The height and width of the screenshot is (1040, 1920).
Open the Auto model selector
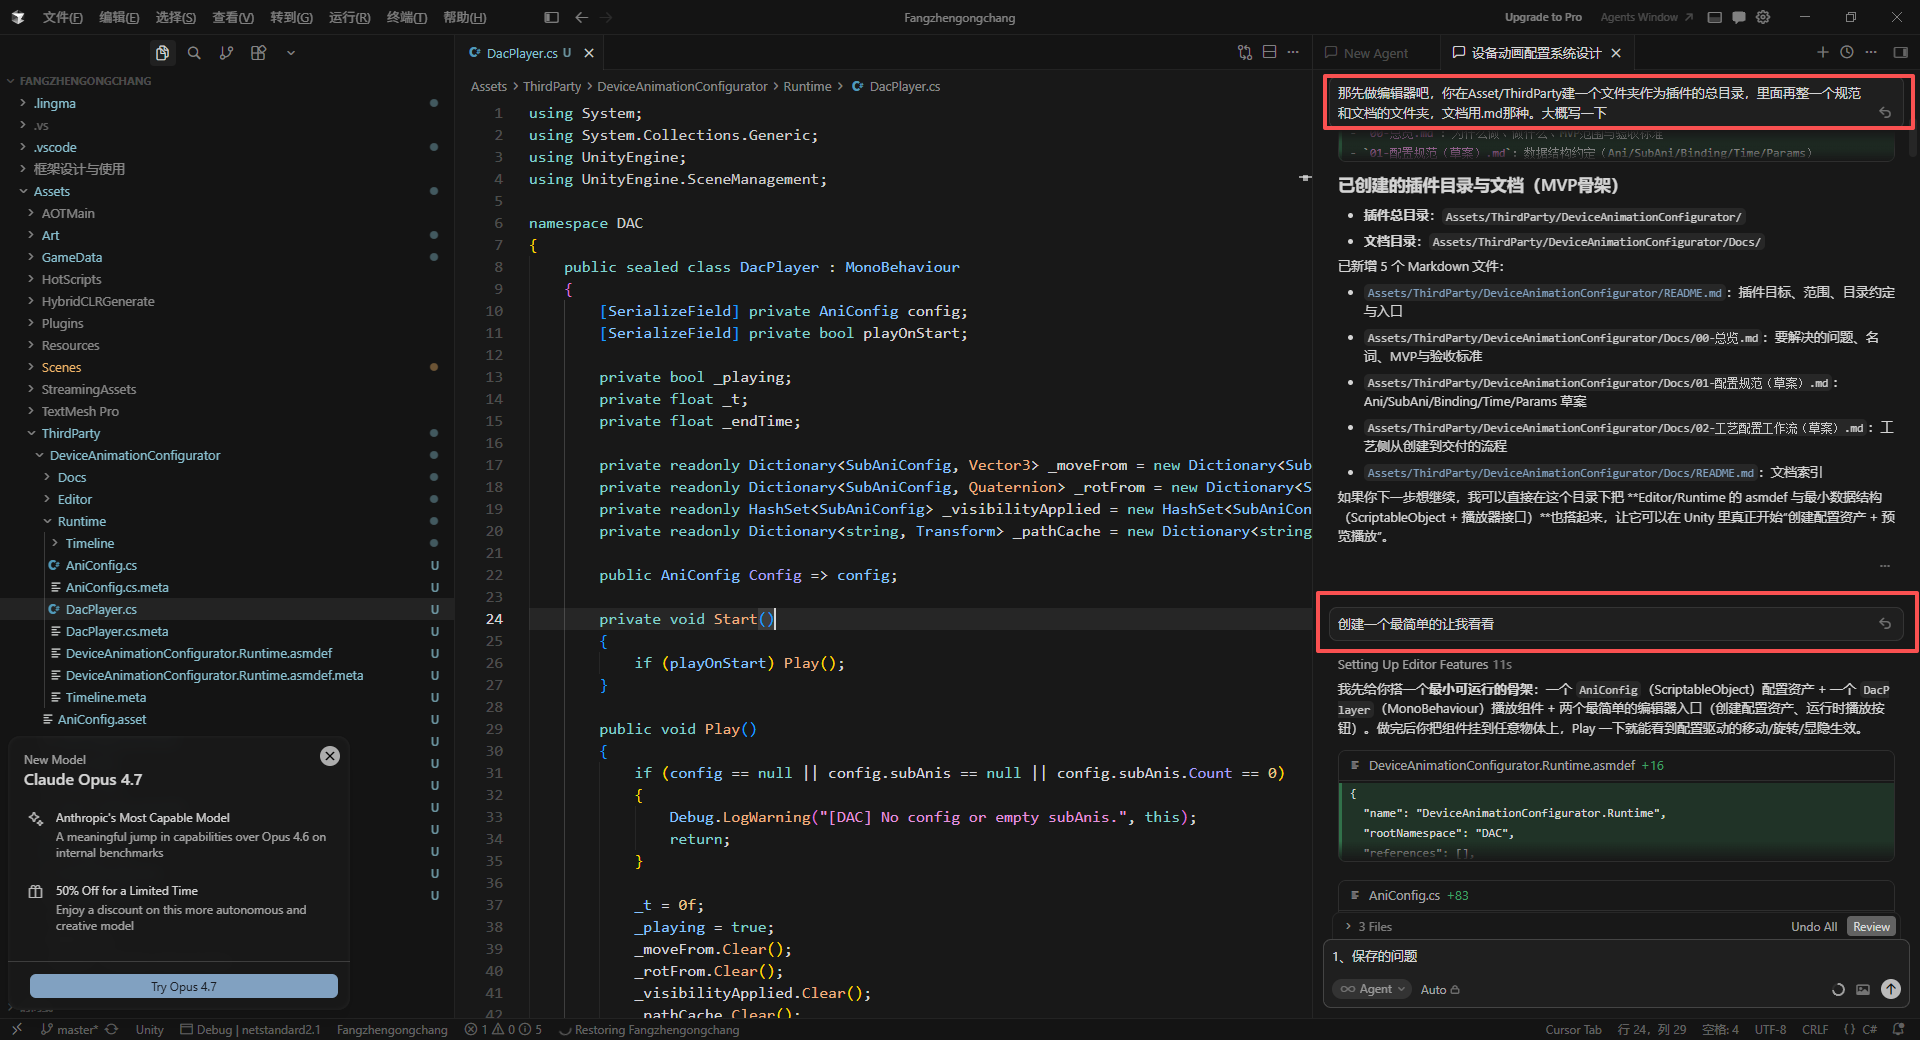pyautogui.click(x=1440, y=989)
